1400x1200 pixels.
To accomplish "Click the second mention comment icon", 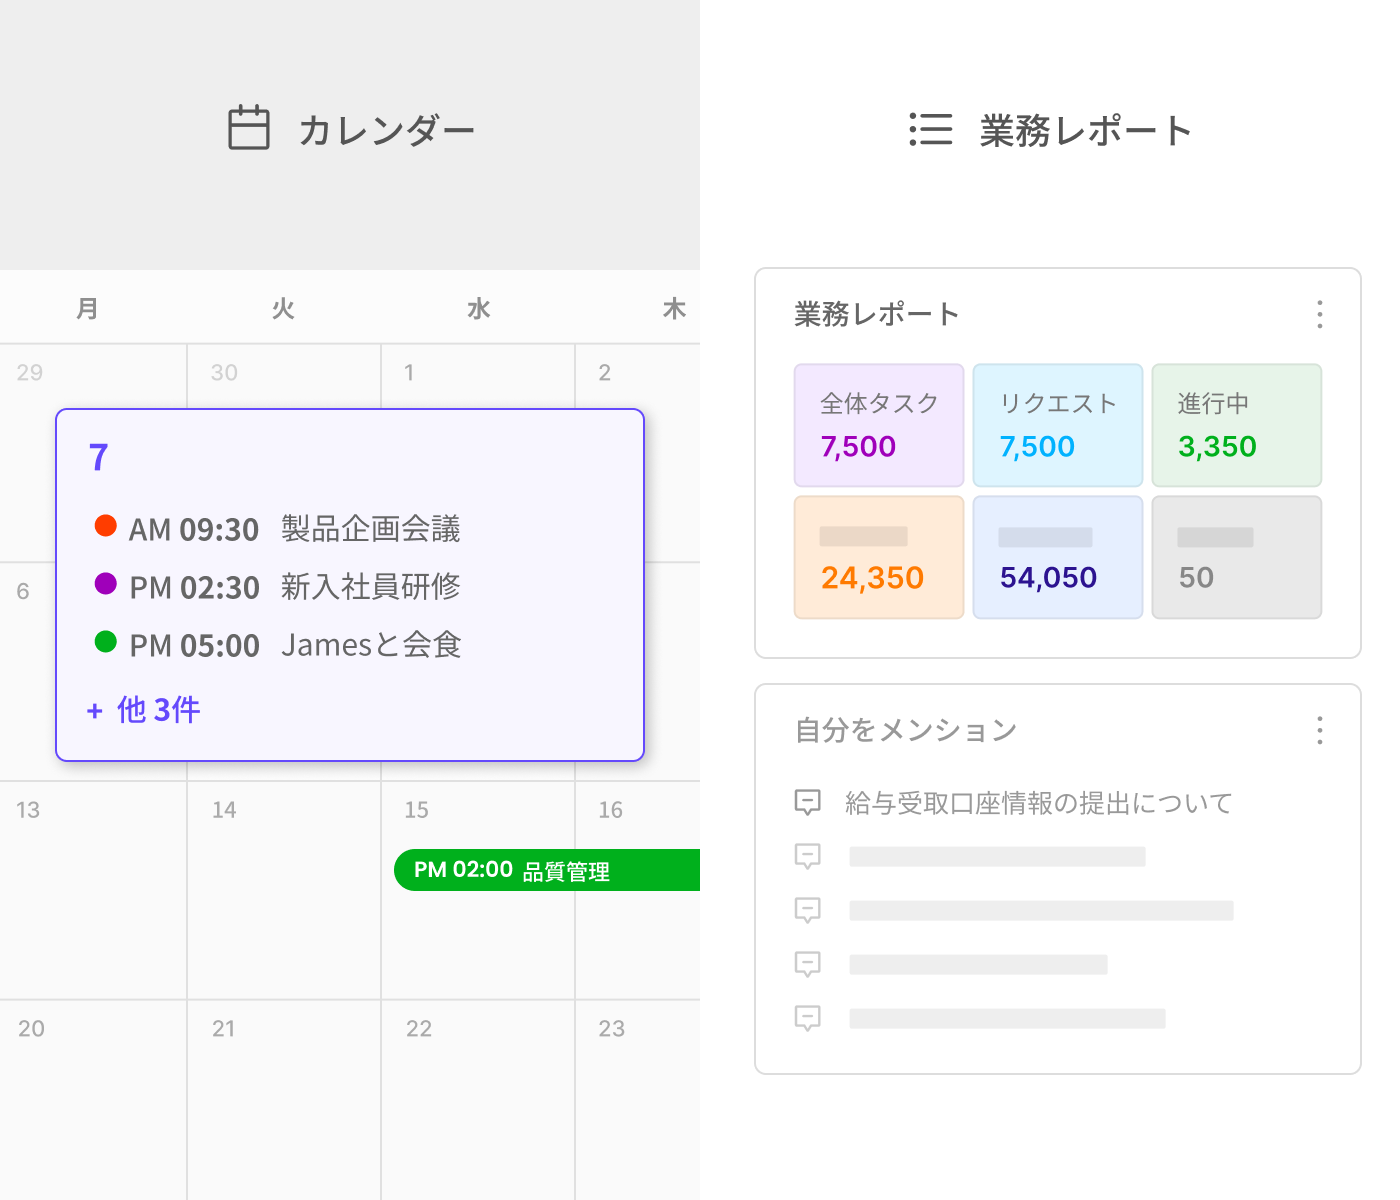I will pyautogui.click(x=807, y=856).
